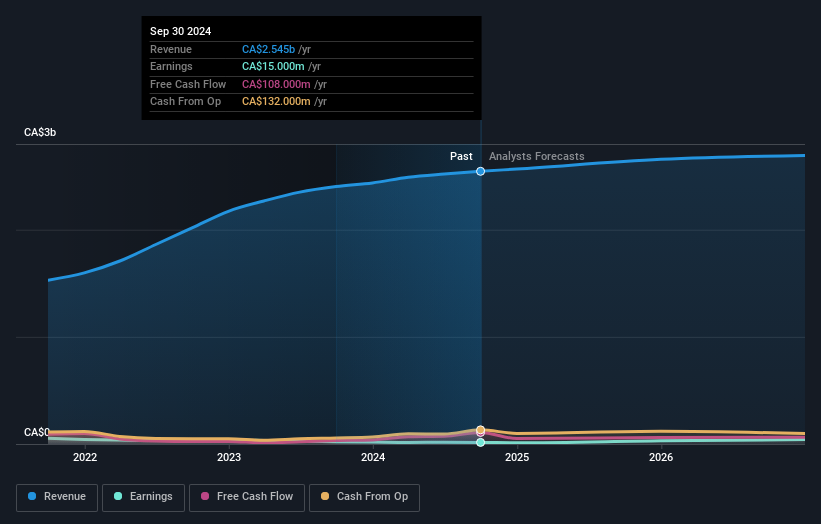The height and width of the screenshot is (524, 821).
Task: Select the 2023 x-axis label
Action: pyautogui.click(x=229, y=457)
